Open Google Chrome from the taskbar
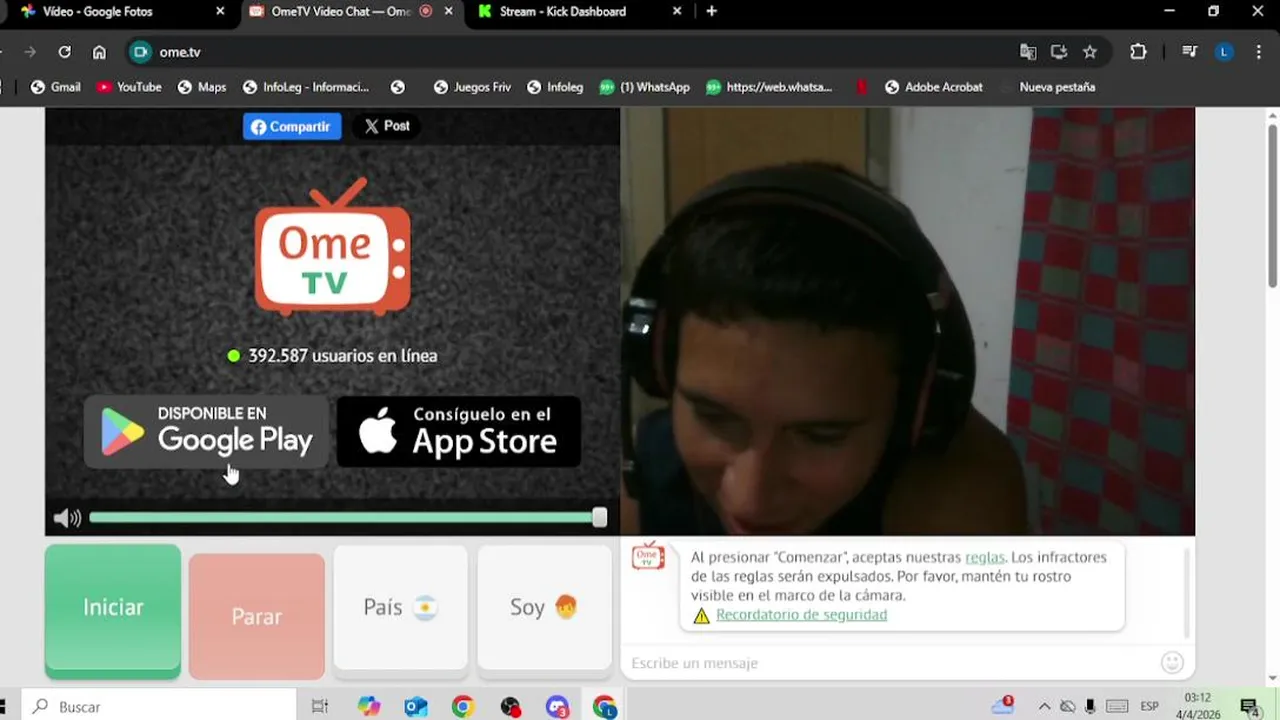Viewport: 1280px width, 720px height. 463,707
